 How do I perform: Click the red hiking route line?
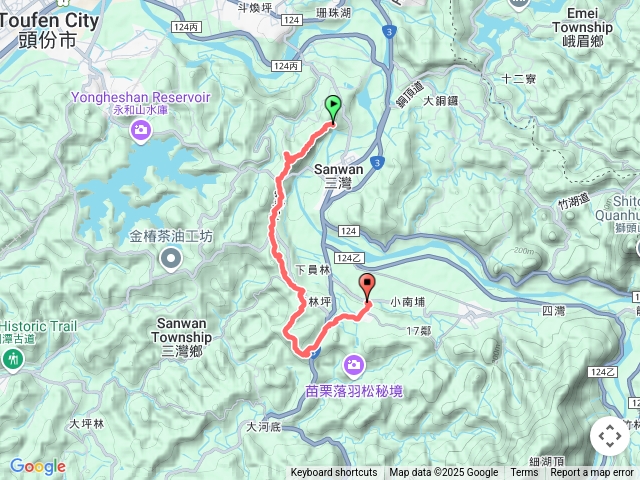click(273, 229)
